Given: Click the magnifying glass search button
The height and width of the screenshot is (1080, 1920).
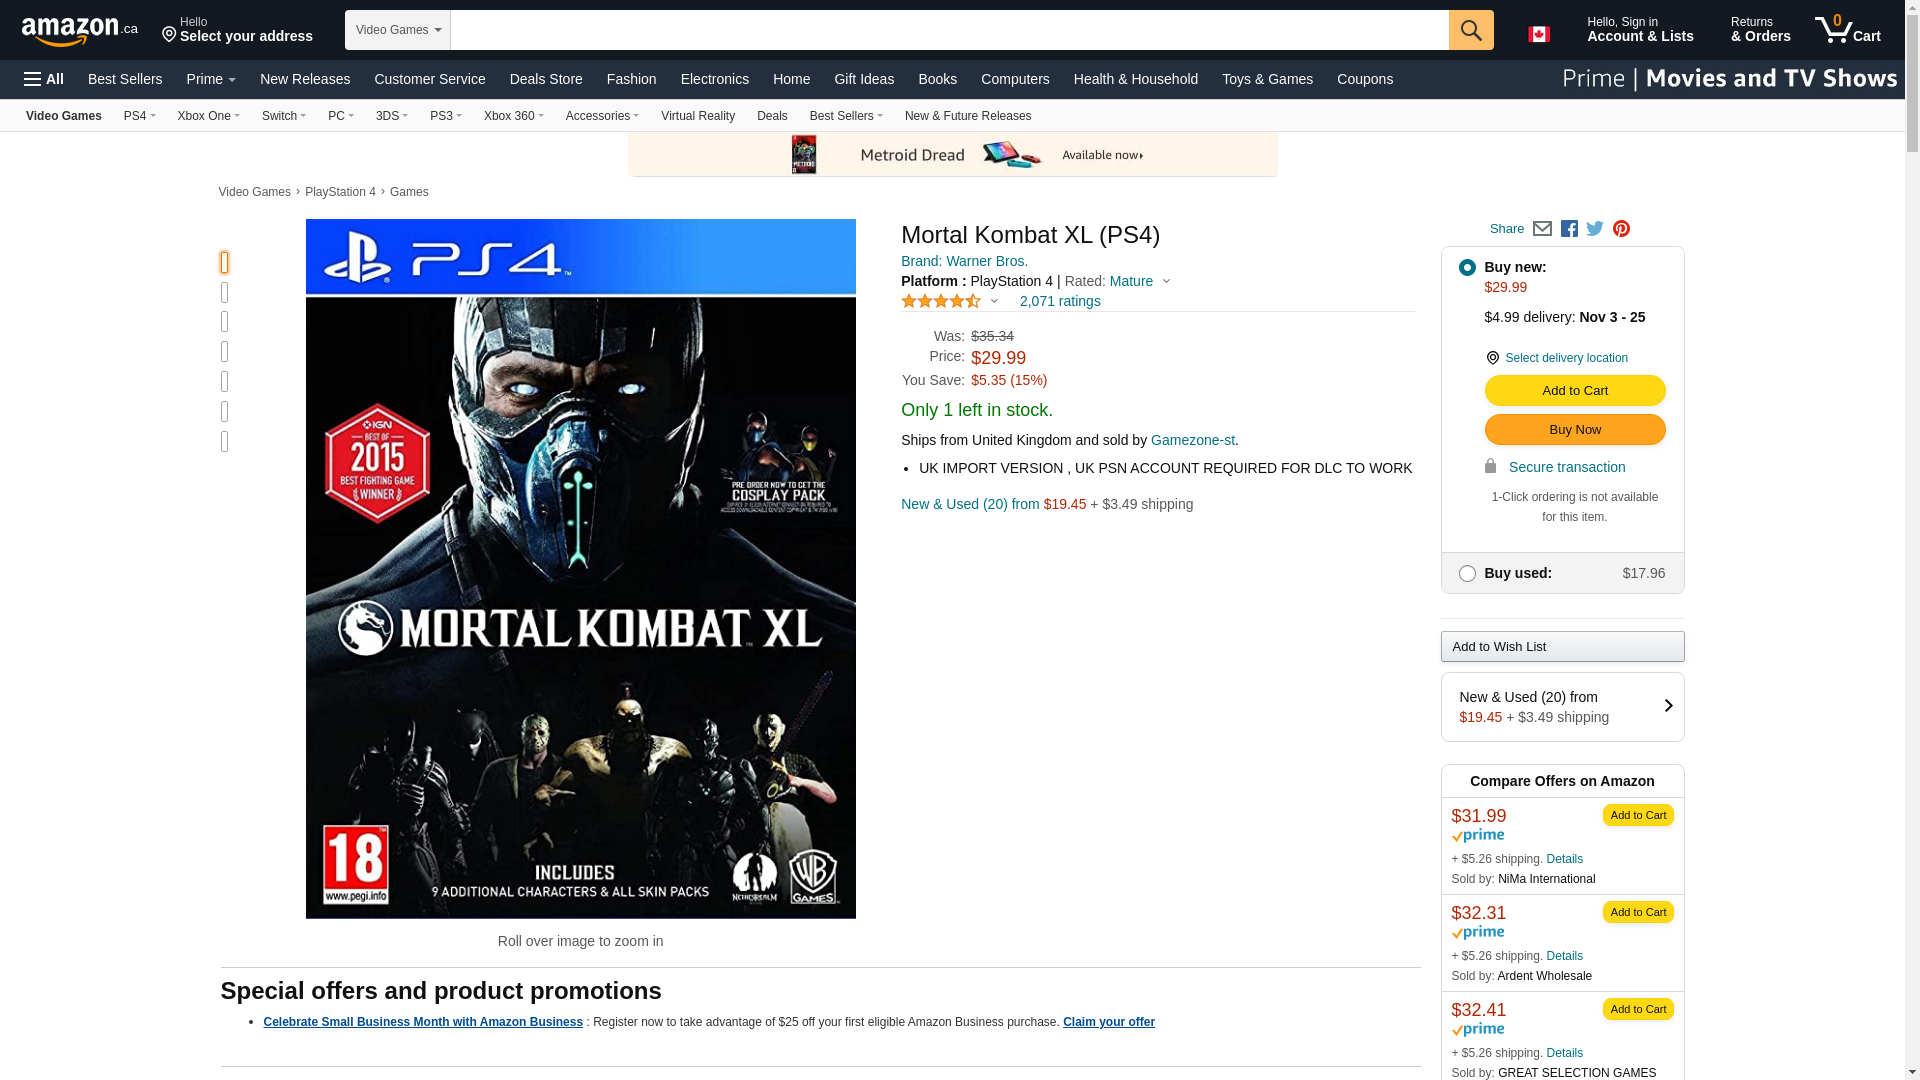Looking at the screenshot, I should click(1470, 30).
